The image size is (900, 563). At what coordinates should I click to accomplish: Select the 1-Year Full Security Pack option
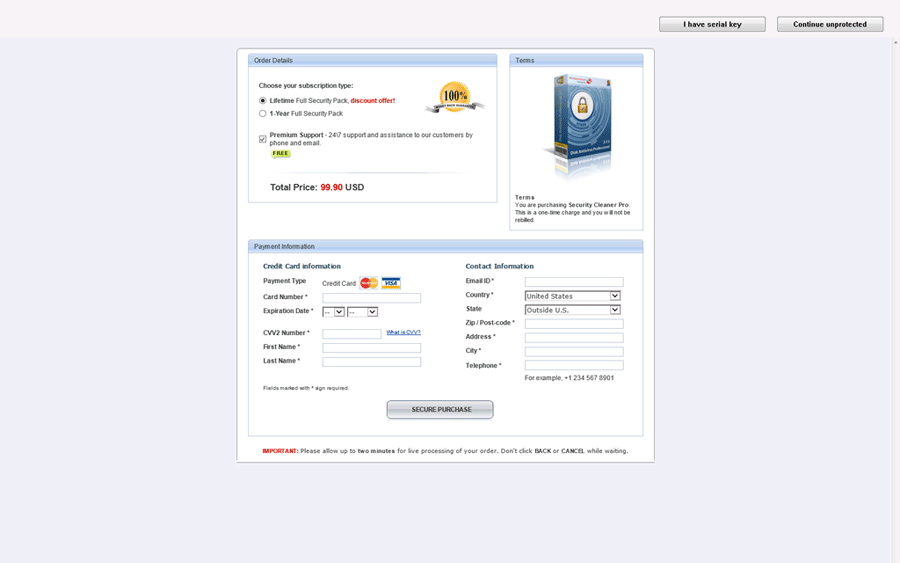pos(263,114)
